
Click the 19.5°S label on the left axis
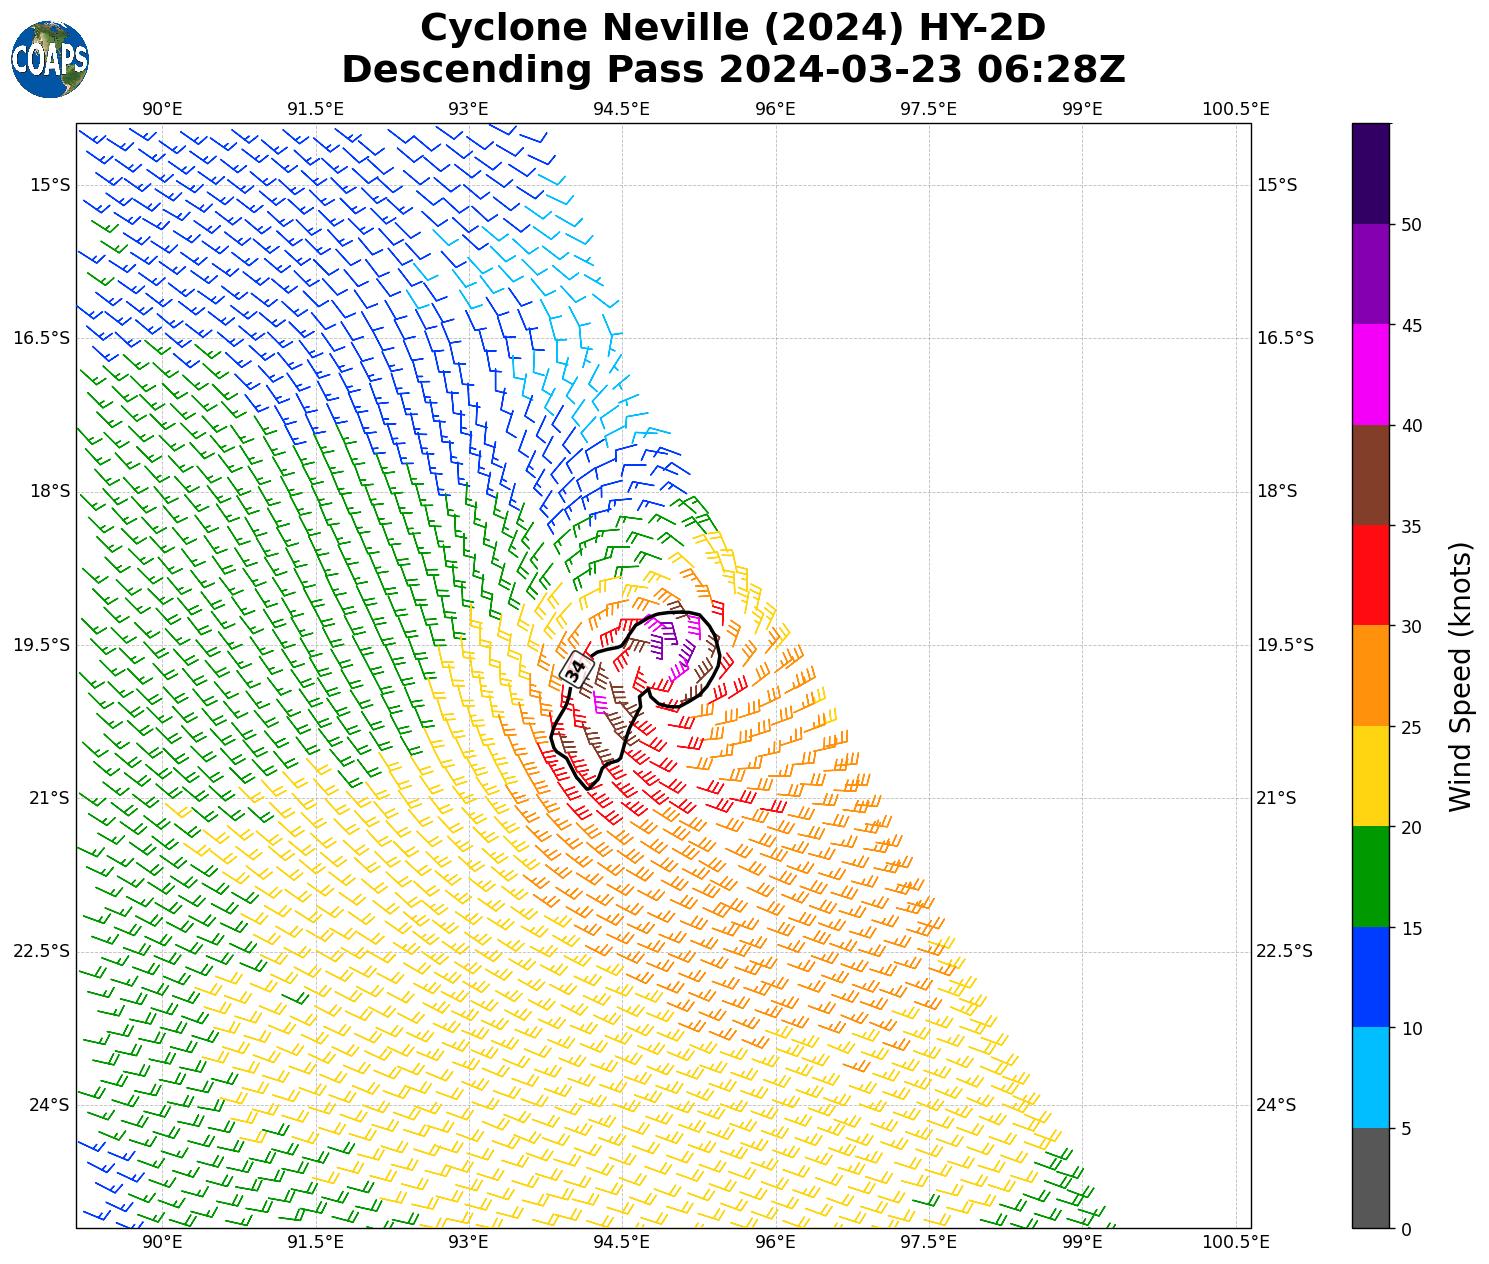[x=41, y=645]
